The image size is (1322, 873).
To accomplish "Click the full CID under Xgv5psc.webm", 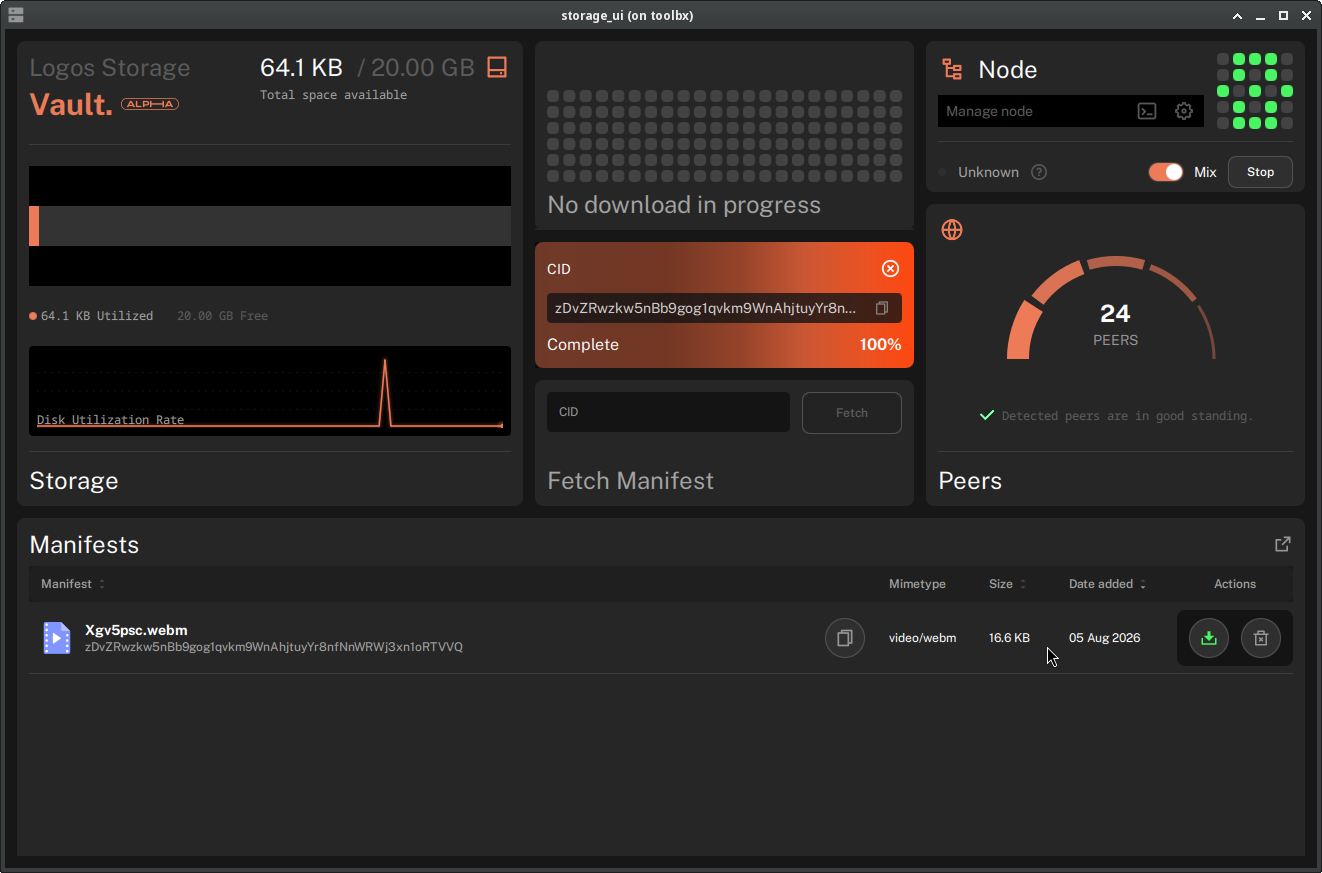I will point(274,647).
